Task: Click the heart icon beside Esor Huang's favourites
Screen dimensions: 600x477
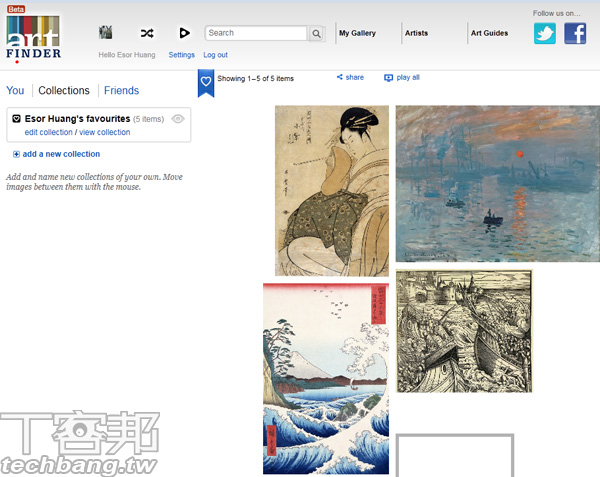Action: pos(16,119)
